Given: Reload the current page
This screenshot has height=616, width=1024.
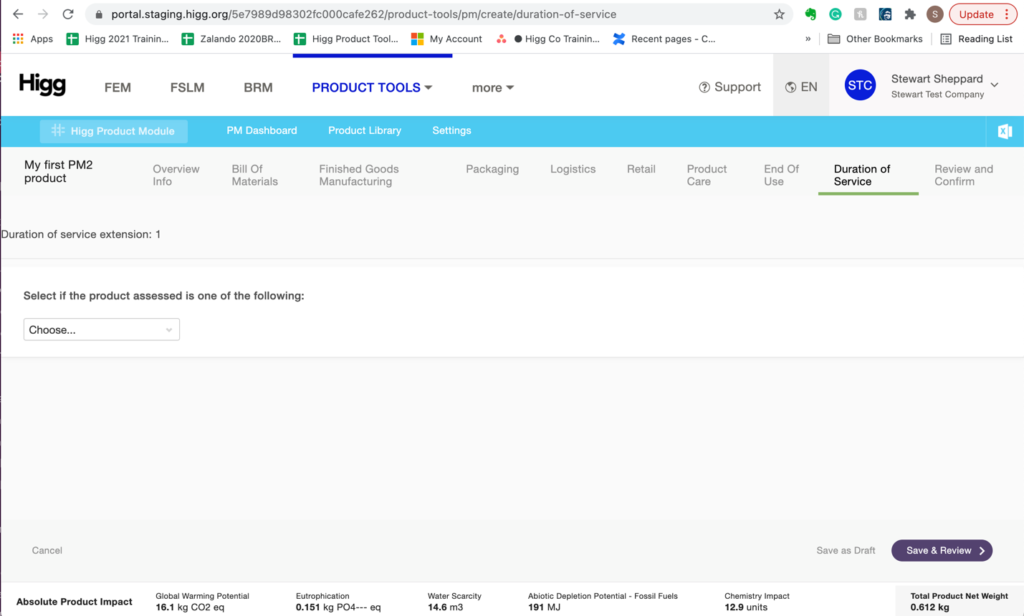Looking at the screenshot, I should 68,14.
